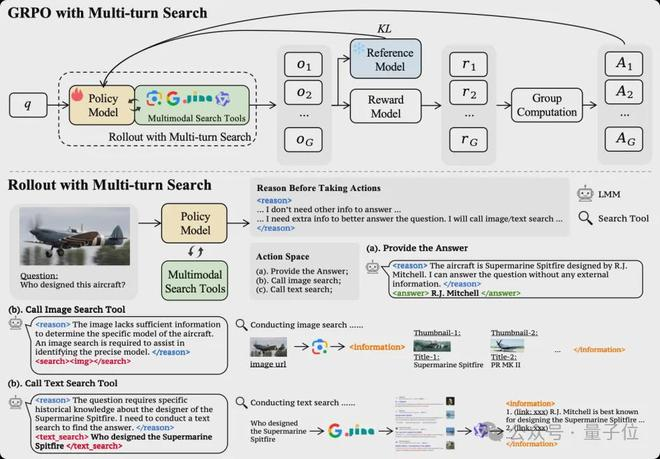Screen dimensions: 660x459
Task: Click the orange '<information>' tag in the image search flow
Action: (x=377, y=347)
